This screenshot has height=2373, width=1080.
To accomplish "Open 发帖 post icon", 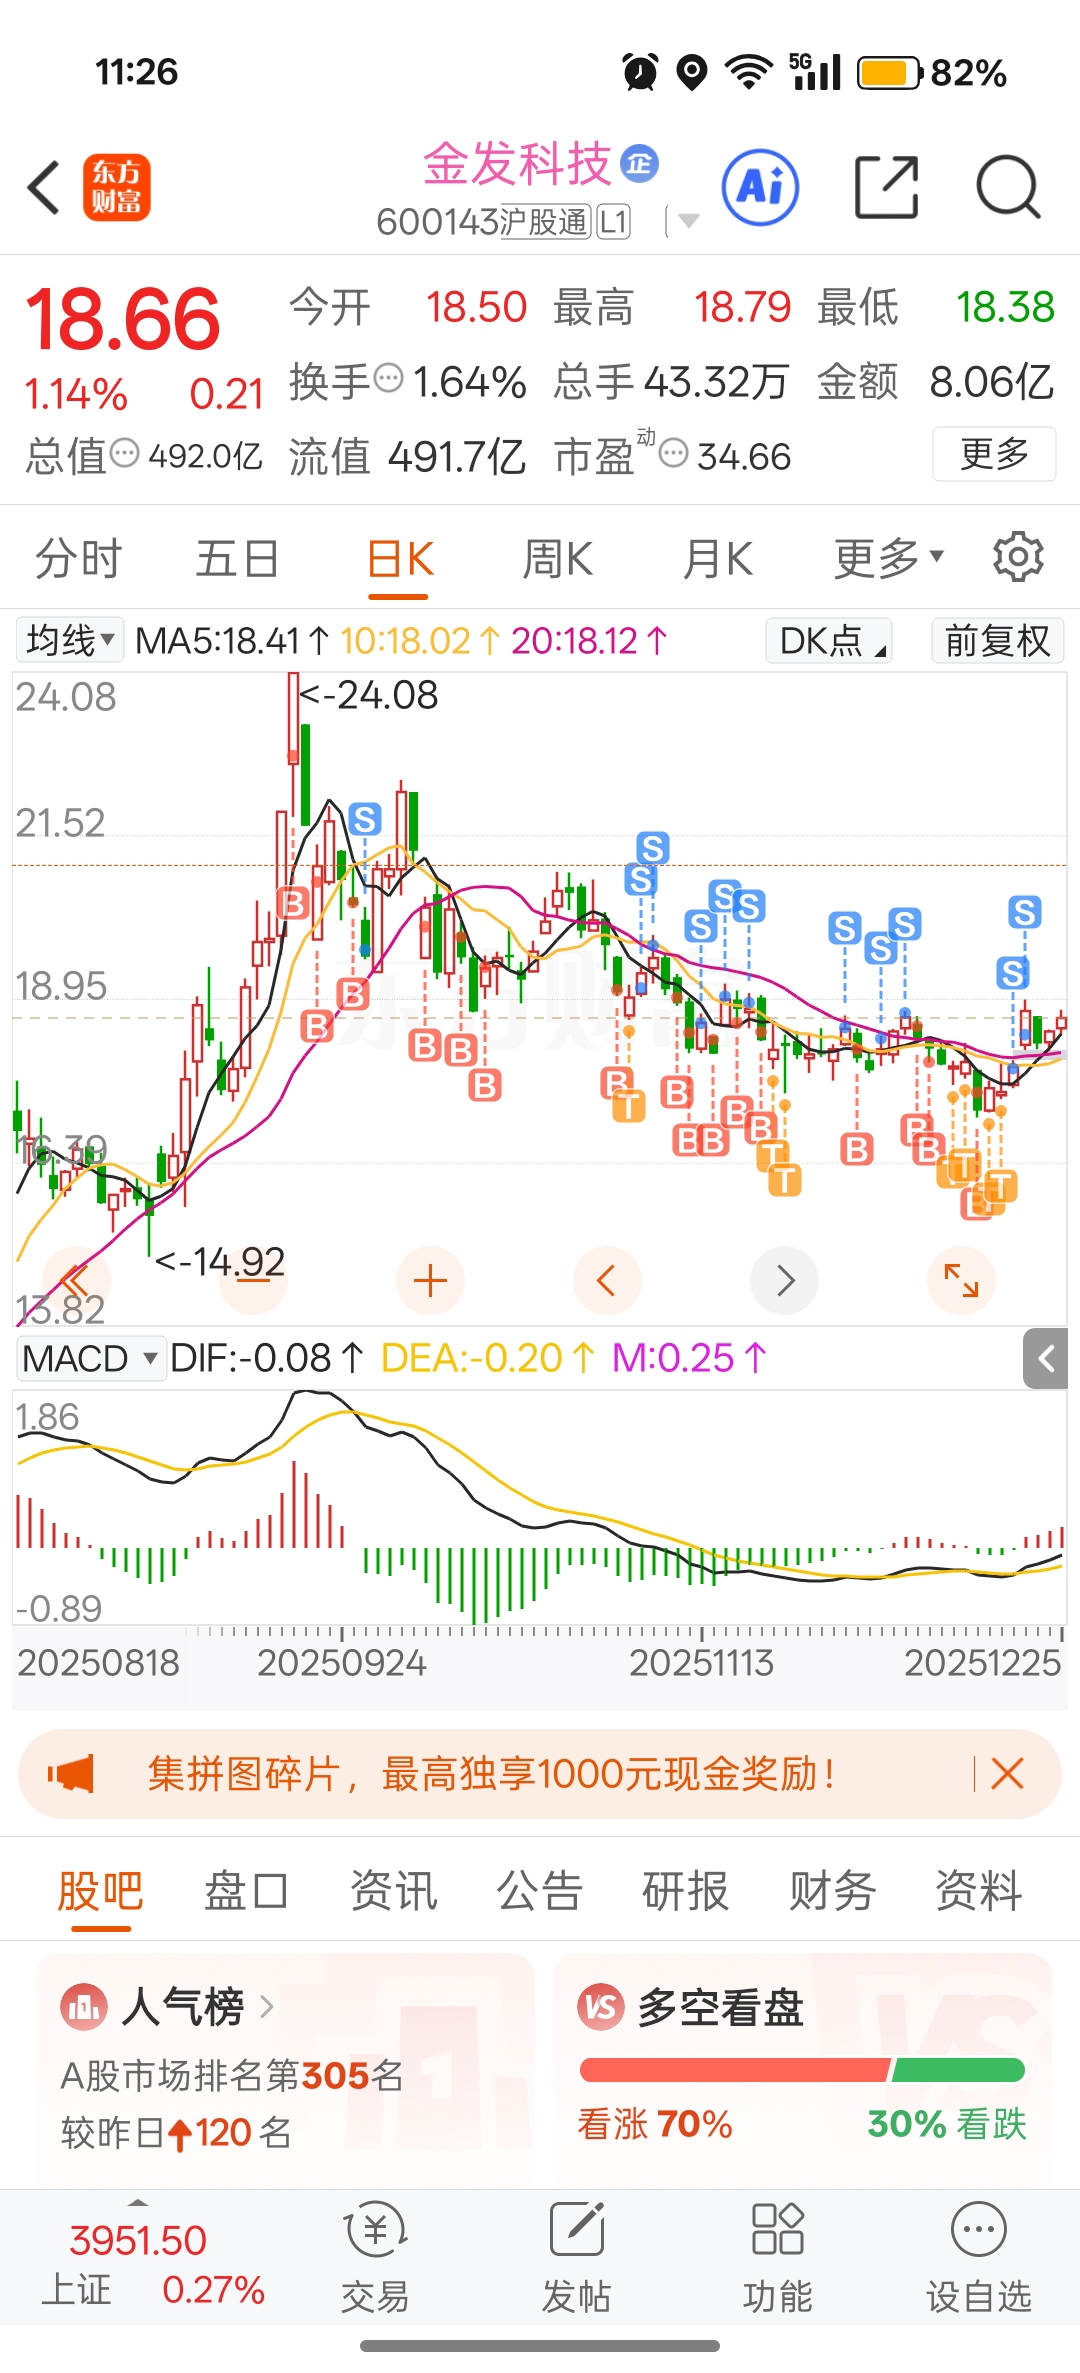I will (x=577, y=2230).
